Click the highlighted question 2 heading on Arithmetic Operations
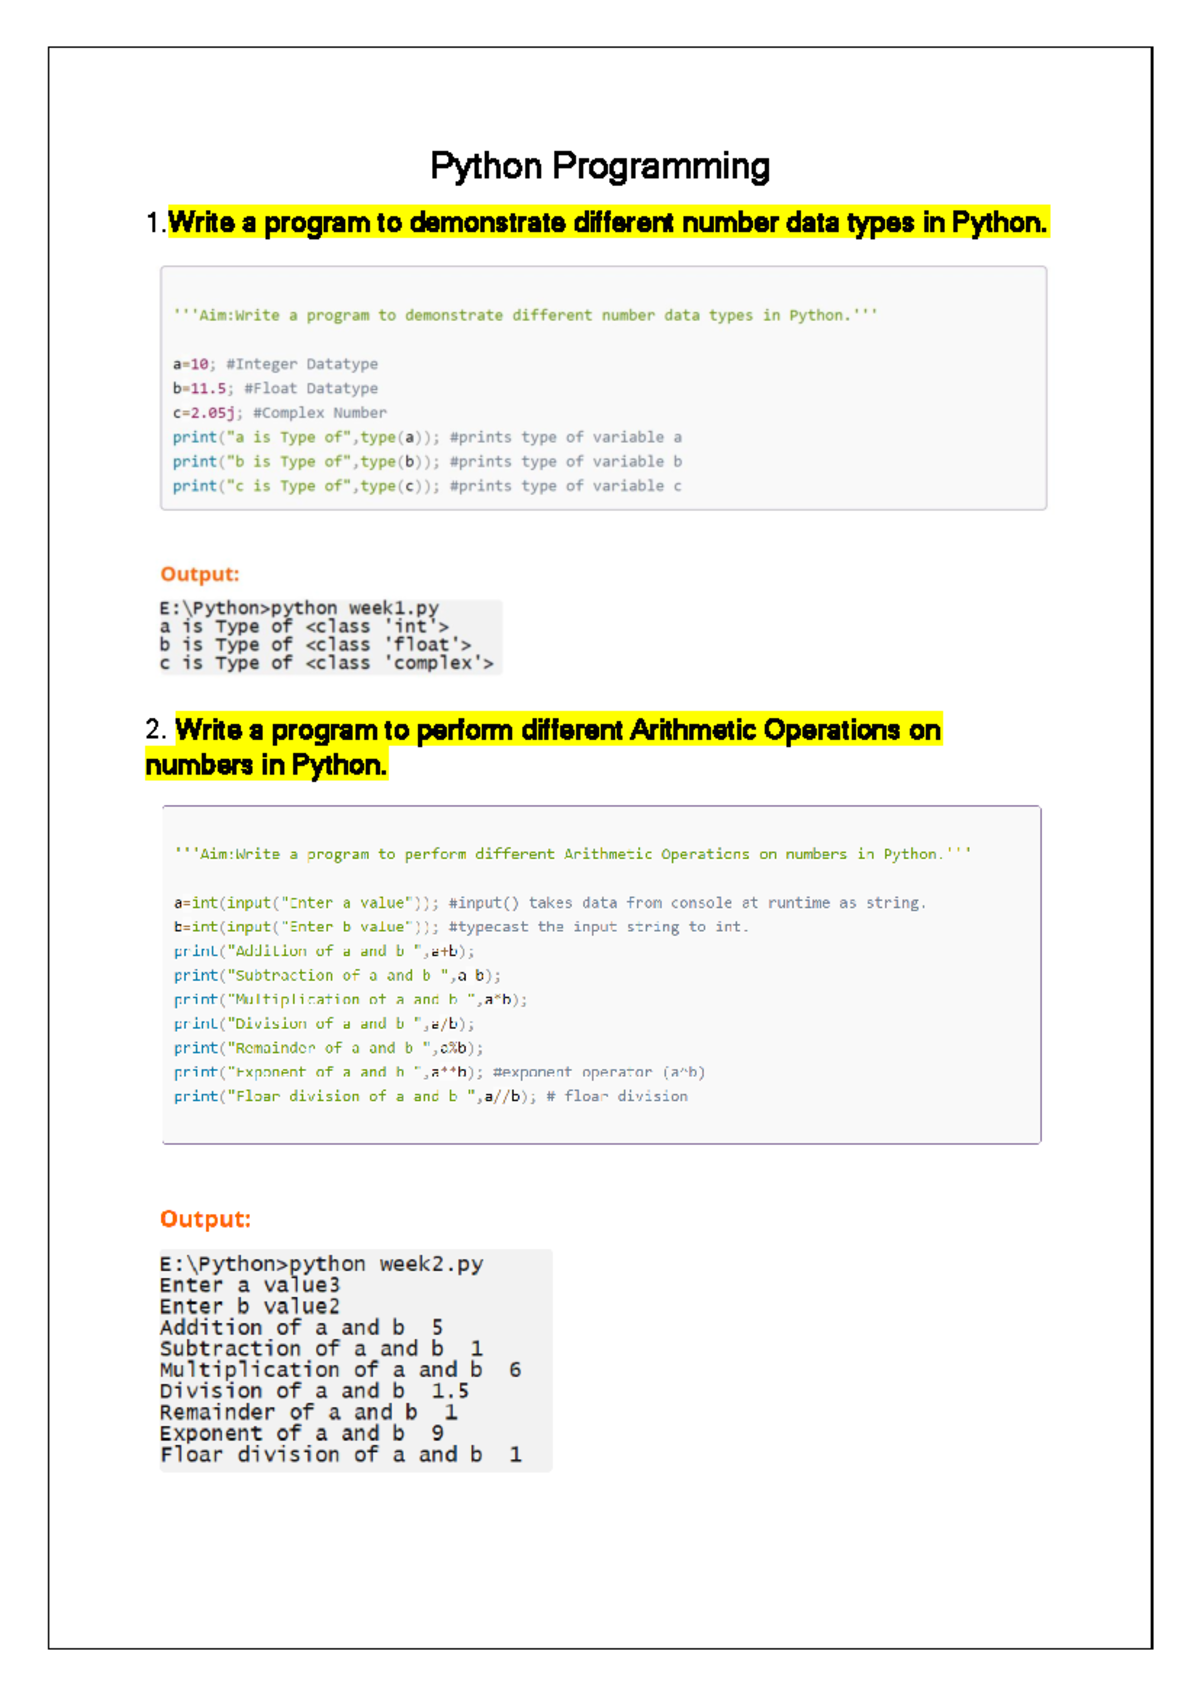Screen dimensions: 1200x1696 557,731
